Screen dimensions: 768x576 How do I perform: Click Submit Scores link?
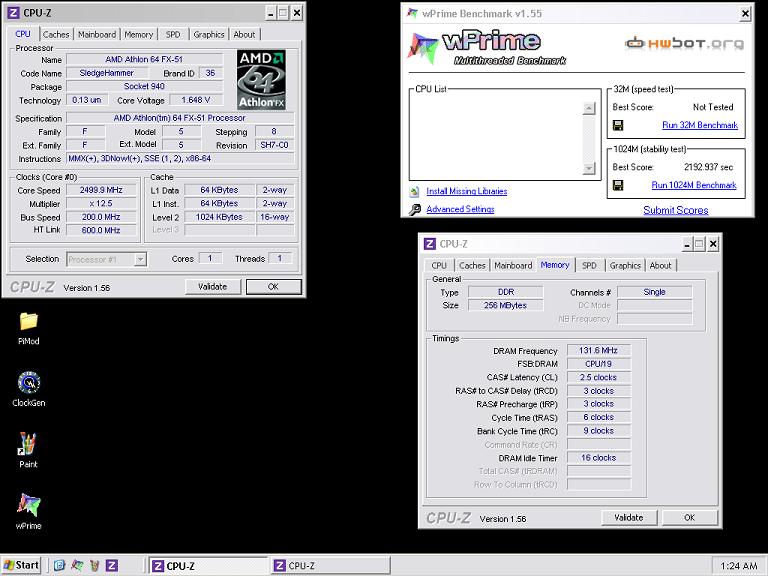676,210
